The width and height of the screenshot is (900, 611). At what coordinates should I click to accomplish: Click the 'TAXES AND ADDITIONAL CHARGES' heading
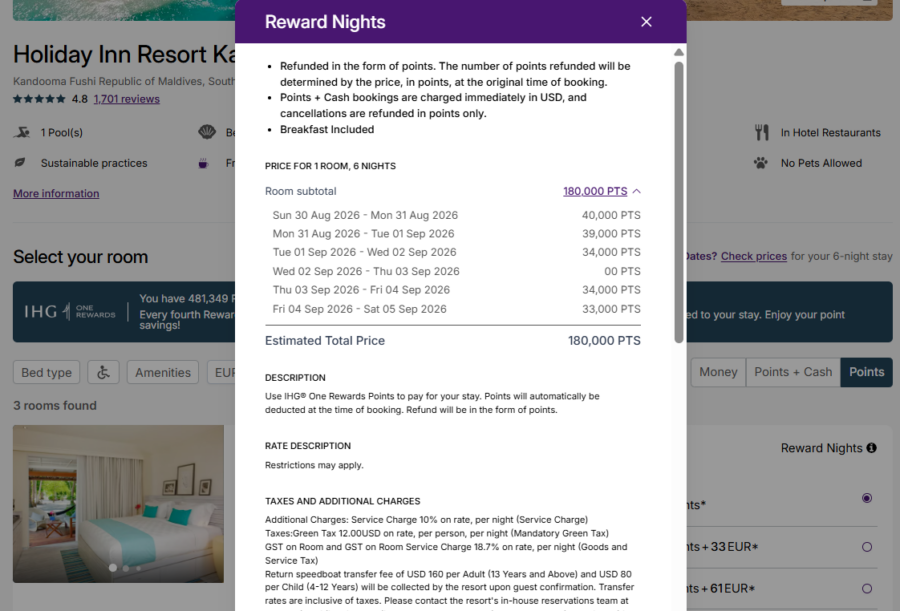coord(343,501)
